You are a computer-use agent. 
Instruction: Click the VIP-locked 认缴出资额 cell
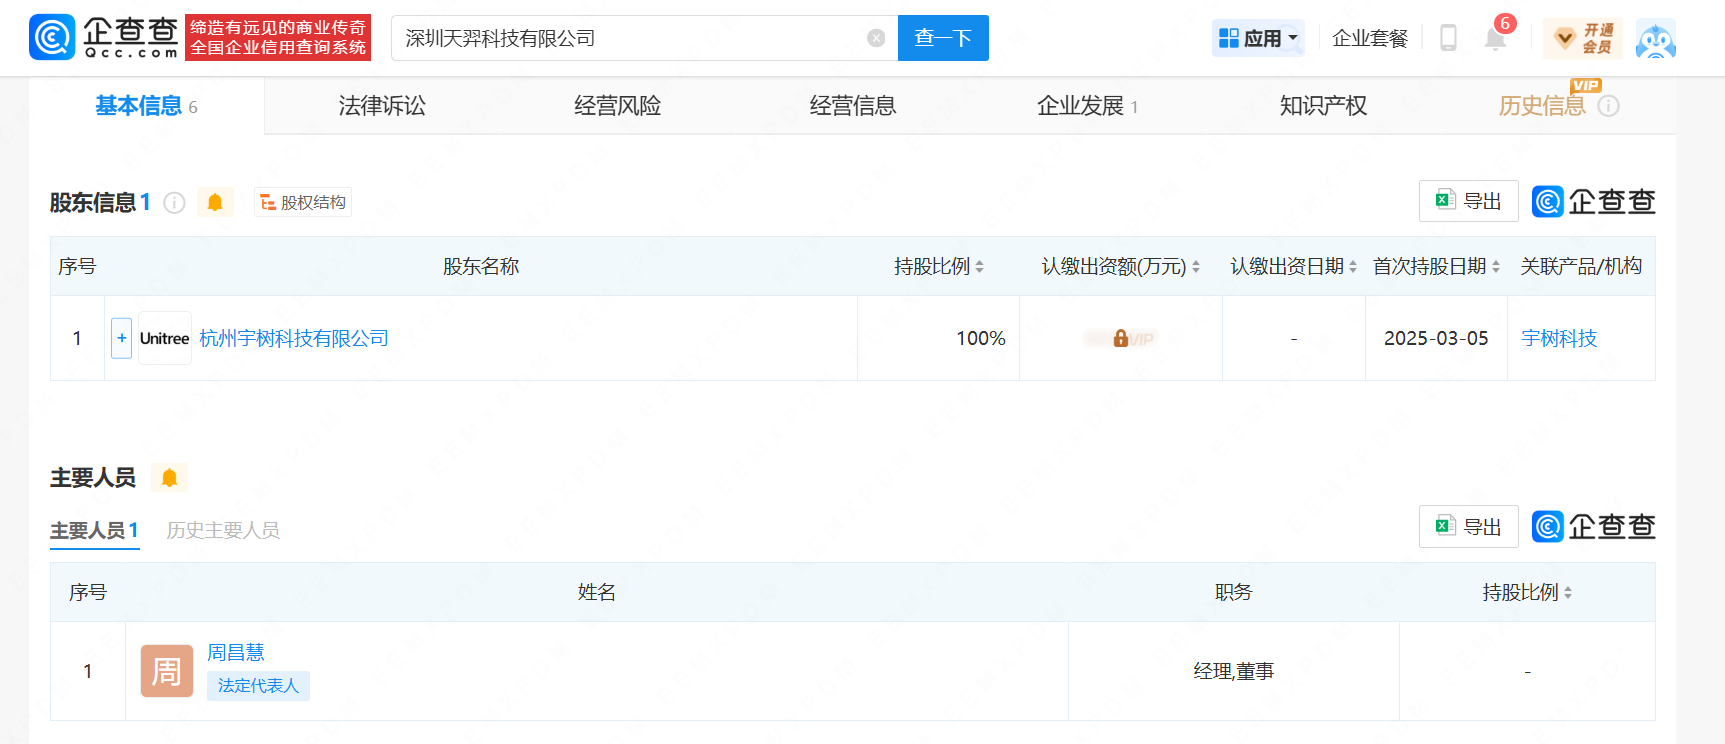[1121, 339]
